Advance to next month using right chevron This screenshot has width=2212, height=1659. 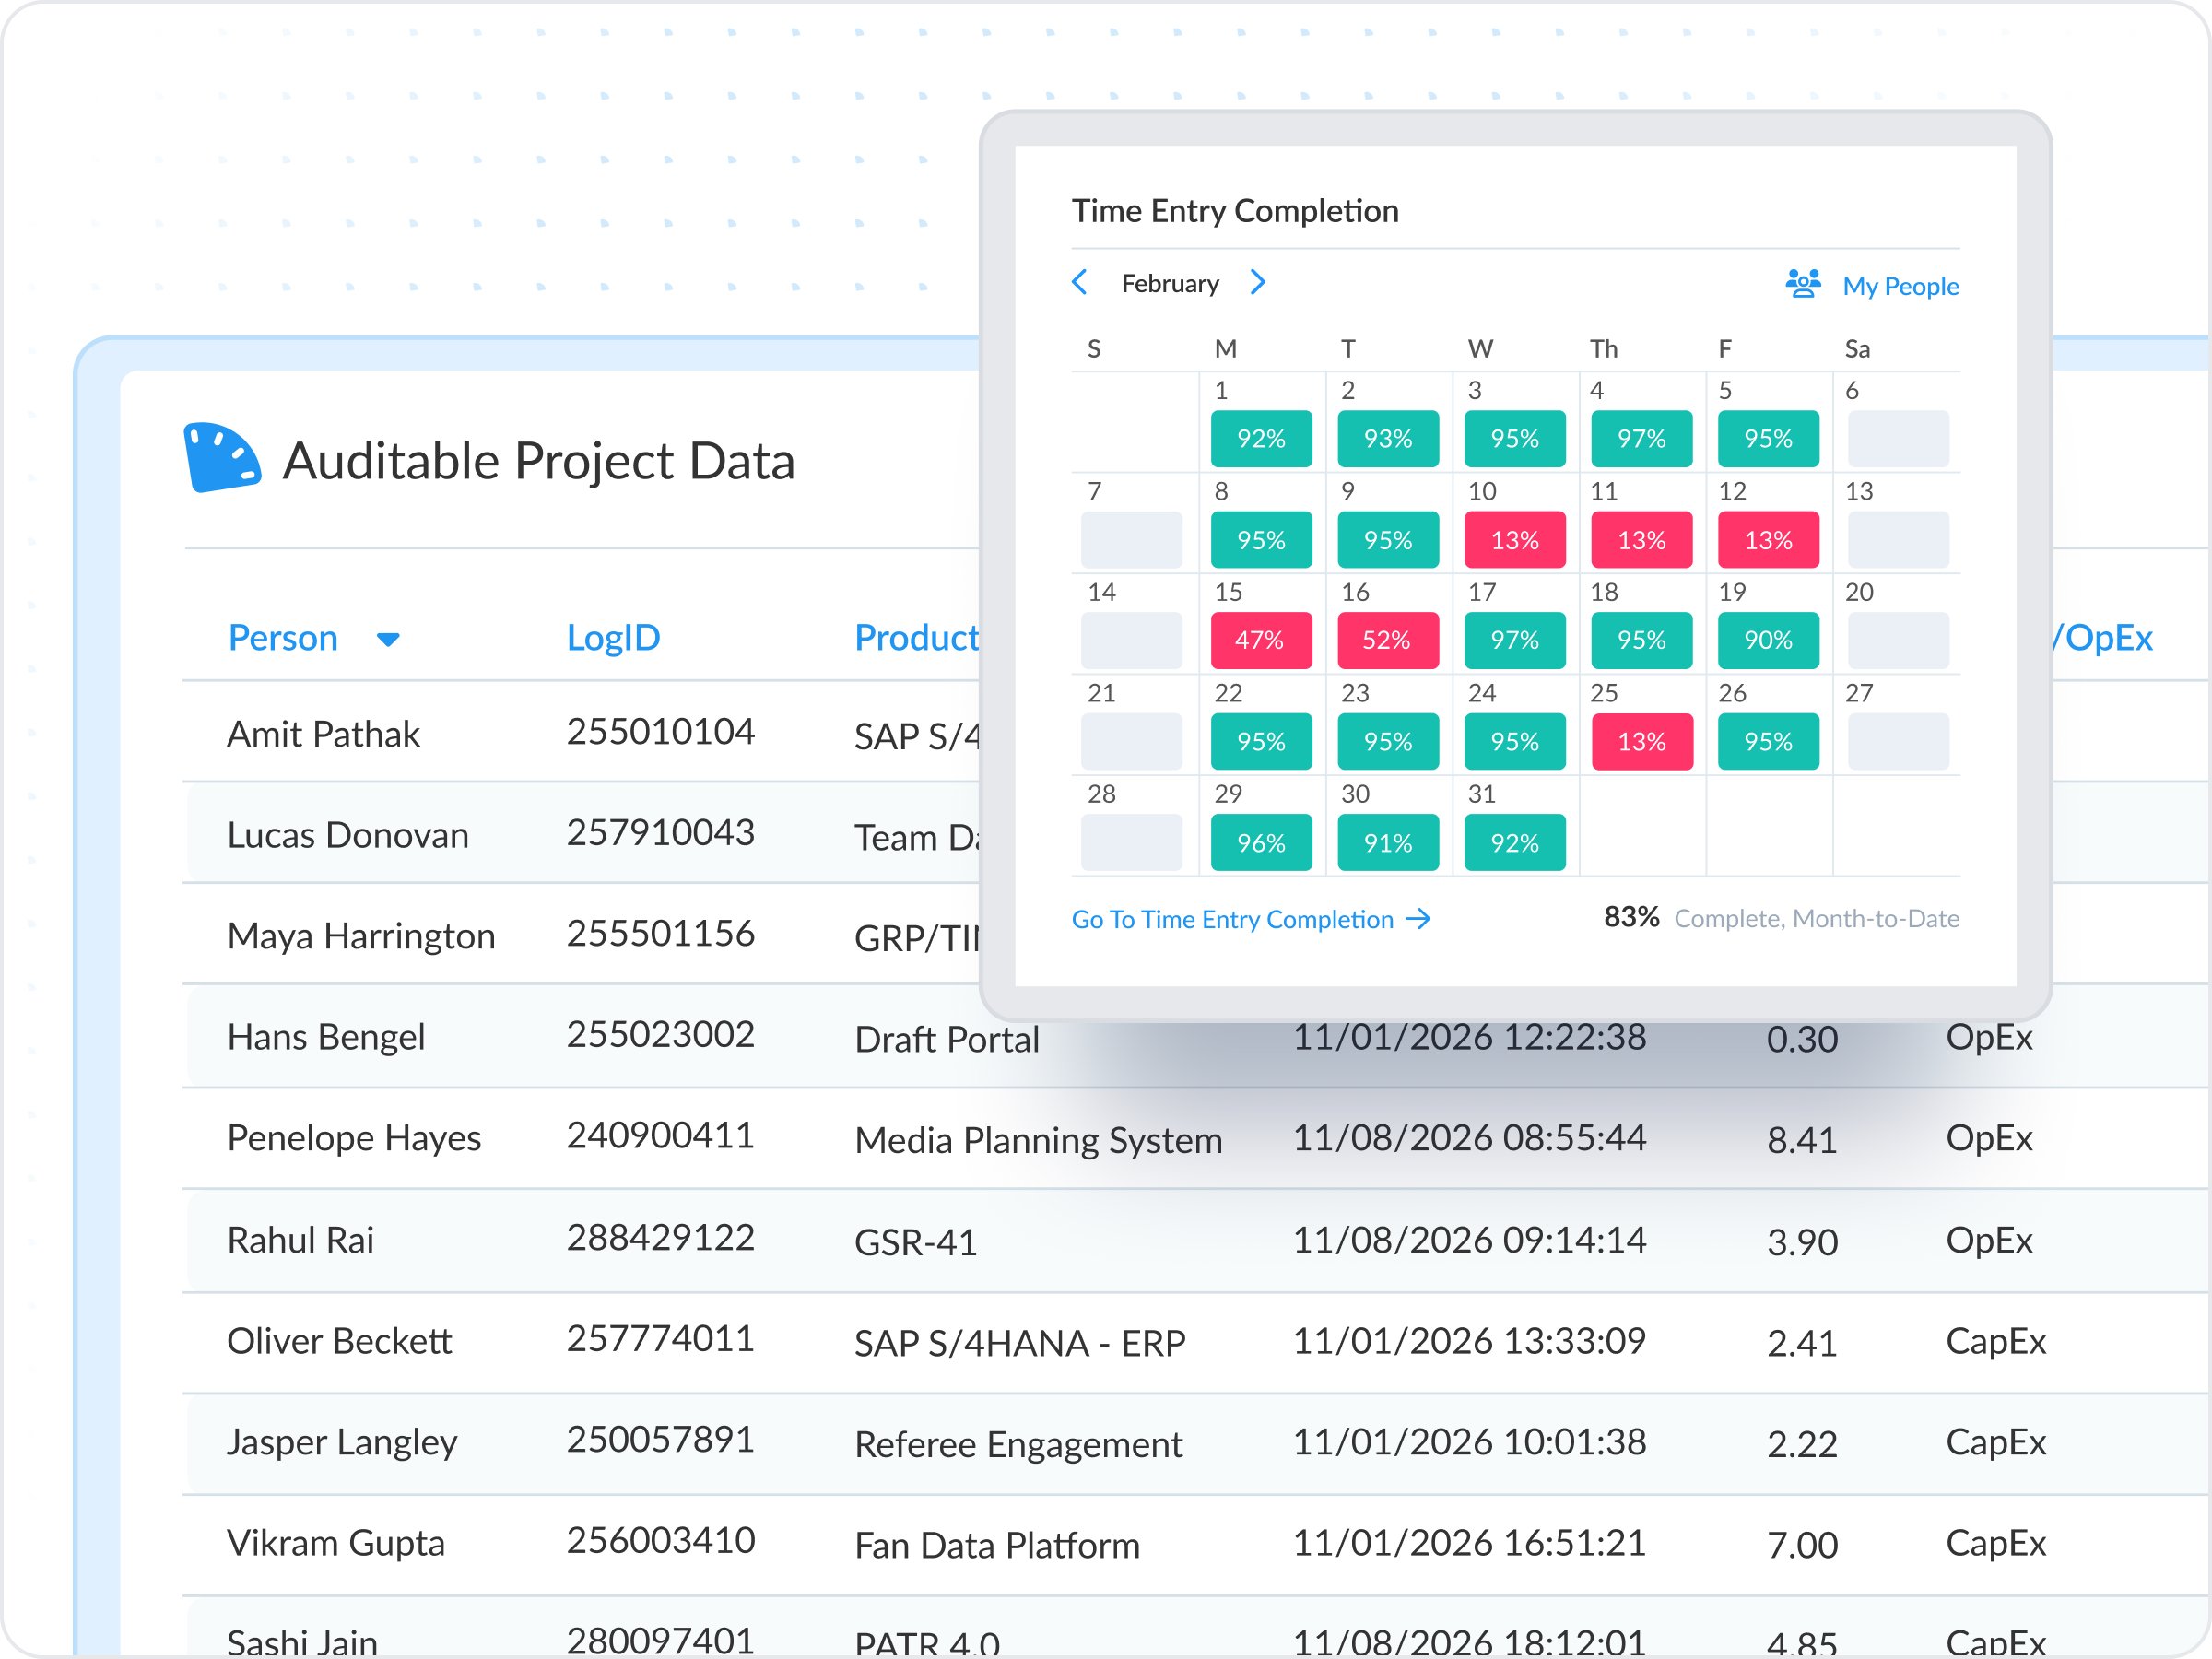pyautogui.click(x=1258, y=283)
